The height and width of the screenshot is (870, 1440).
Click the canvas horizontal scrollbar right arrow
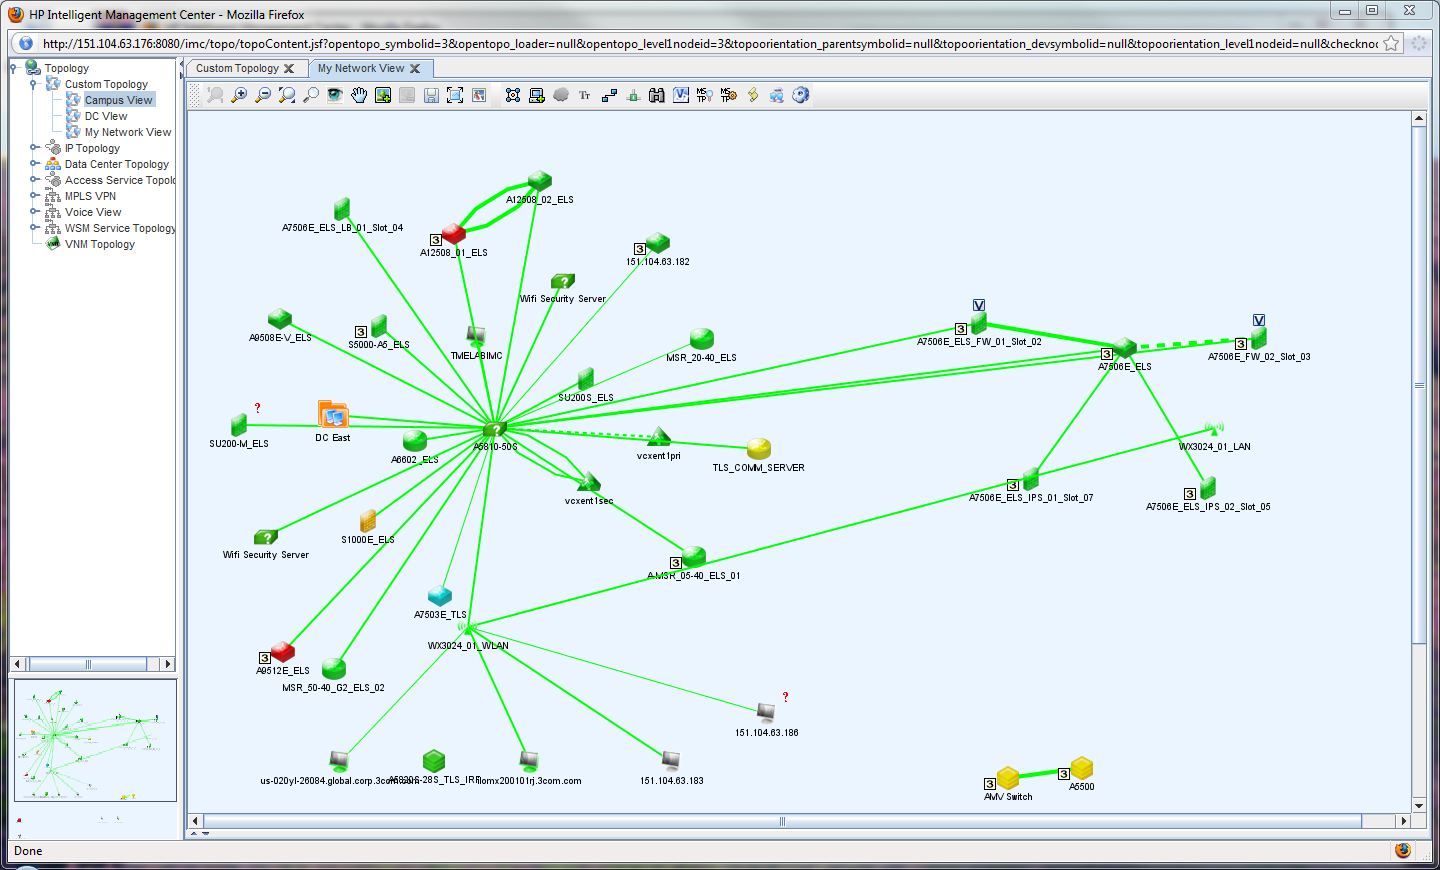click(1403, 821)
